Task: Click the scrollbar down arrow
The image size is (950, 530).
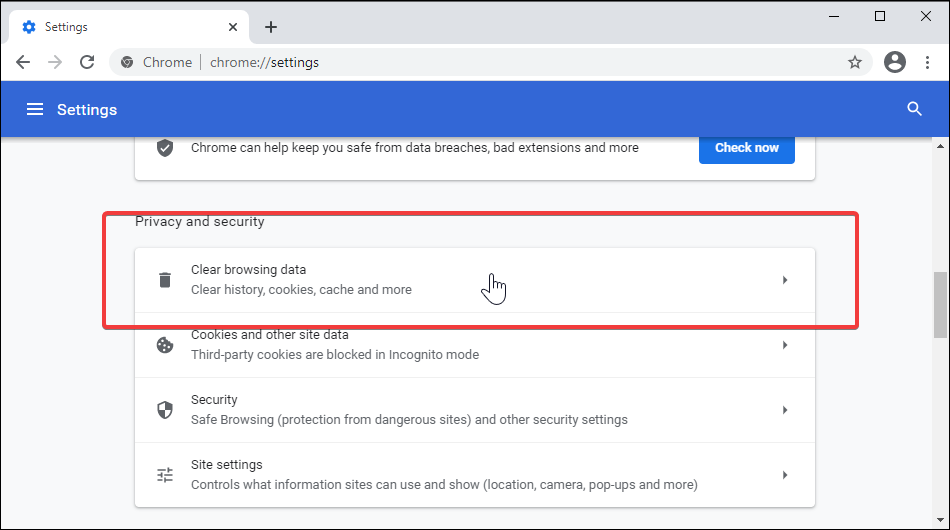Action: (940, 520)
